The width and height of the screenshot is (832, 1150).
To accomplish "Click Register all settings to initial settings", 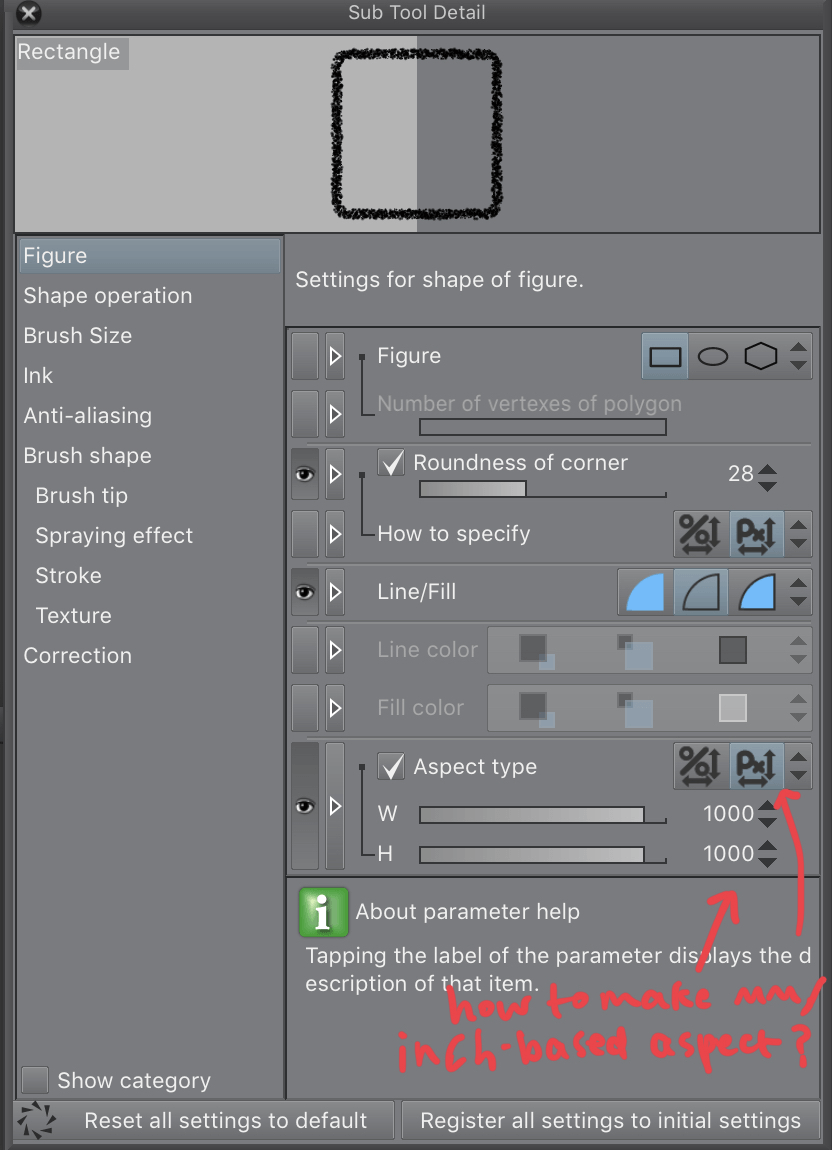I will pyautogui.click(x=610, y=1121).
